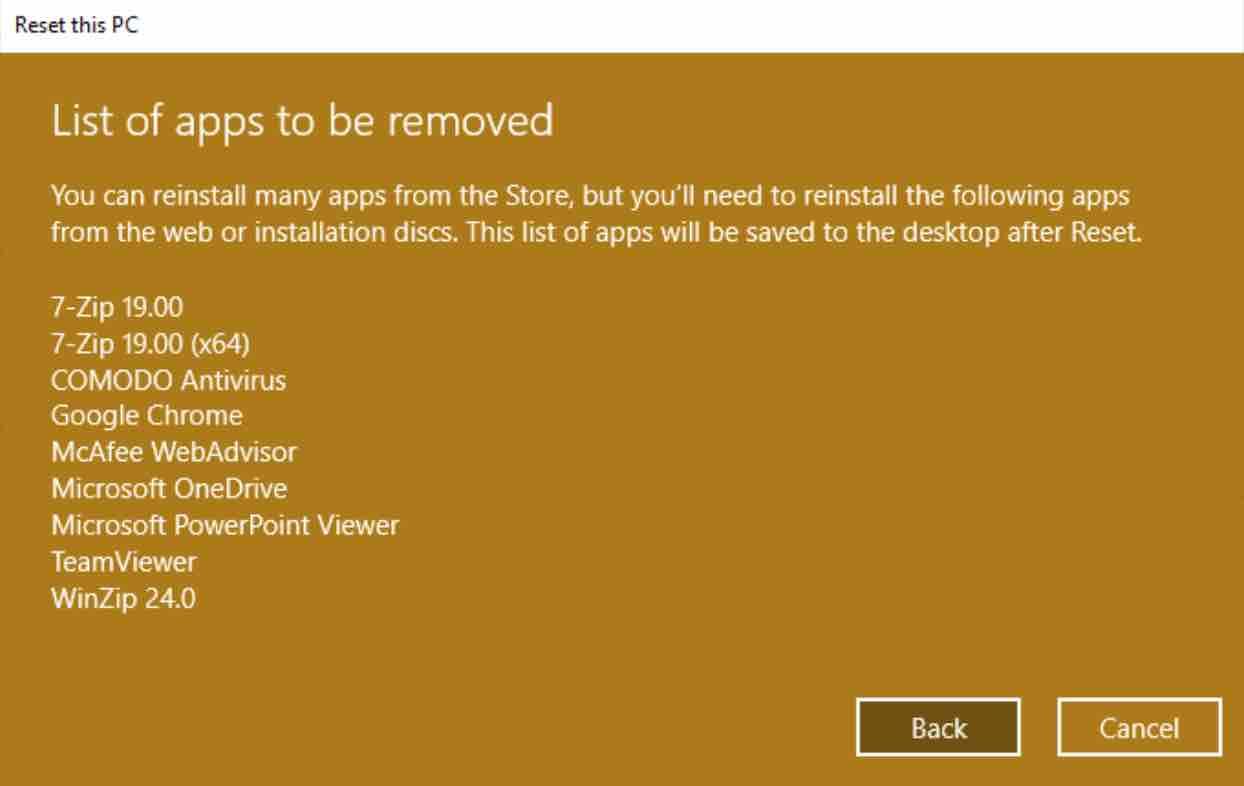Click Google Chrome in the apps list
Image resolution: width=1244 pixels, height=786 pixels.
coord(146,416)
